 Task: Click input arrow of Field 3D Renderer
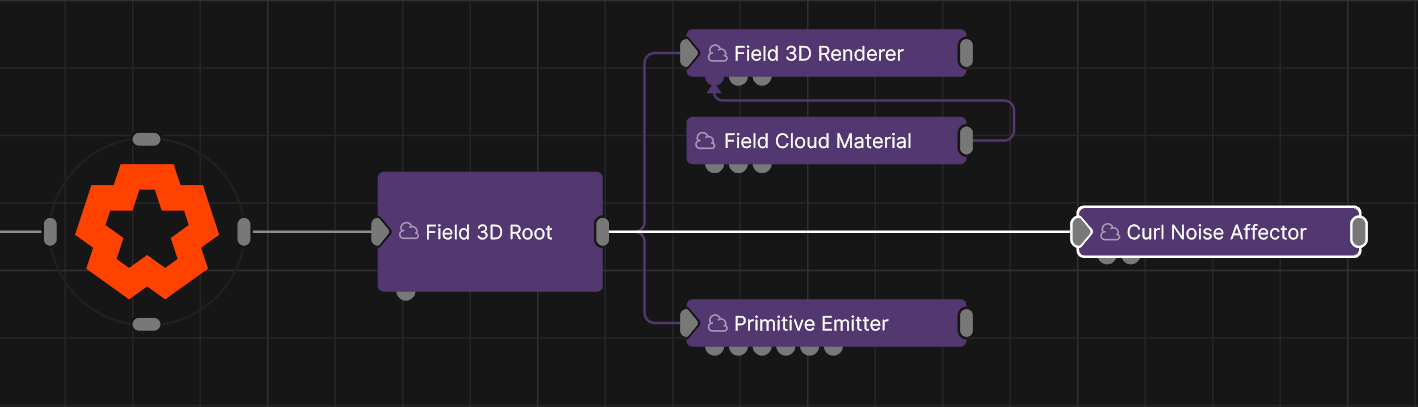[689, 54]
